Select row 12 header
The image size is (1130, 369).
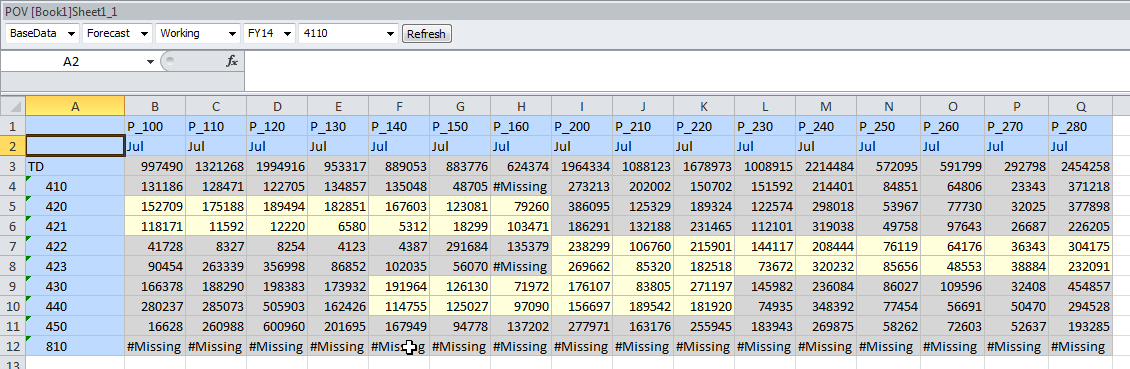coord(13,347)
